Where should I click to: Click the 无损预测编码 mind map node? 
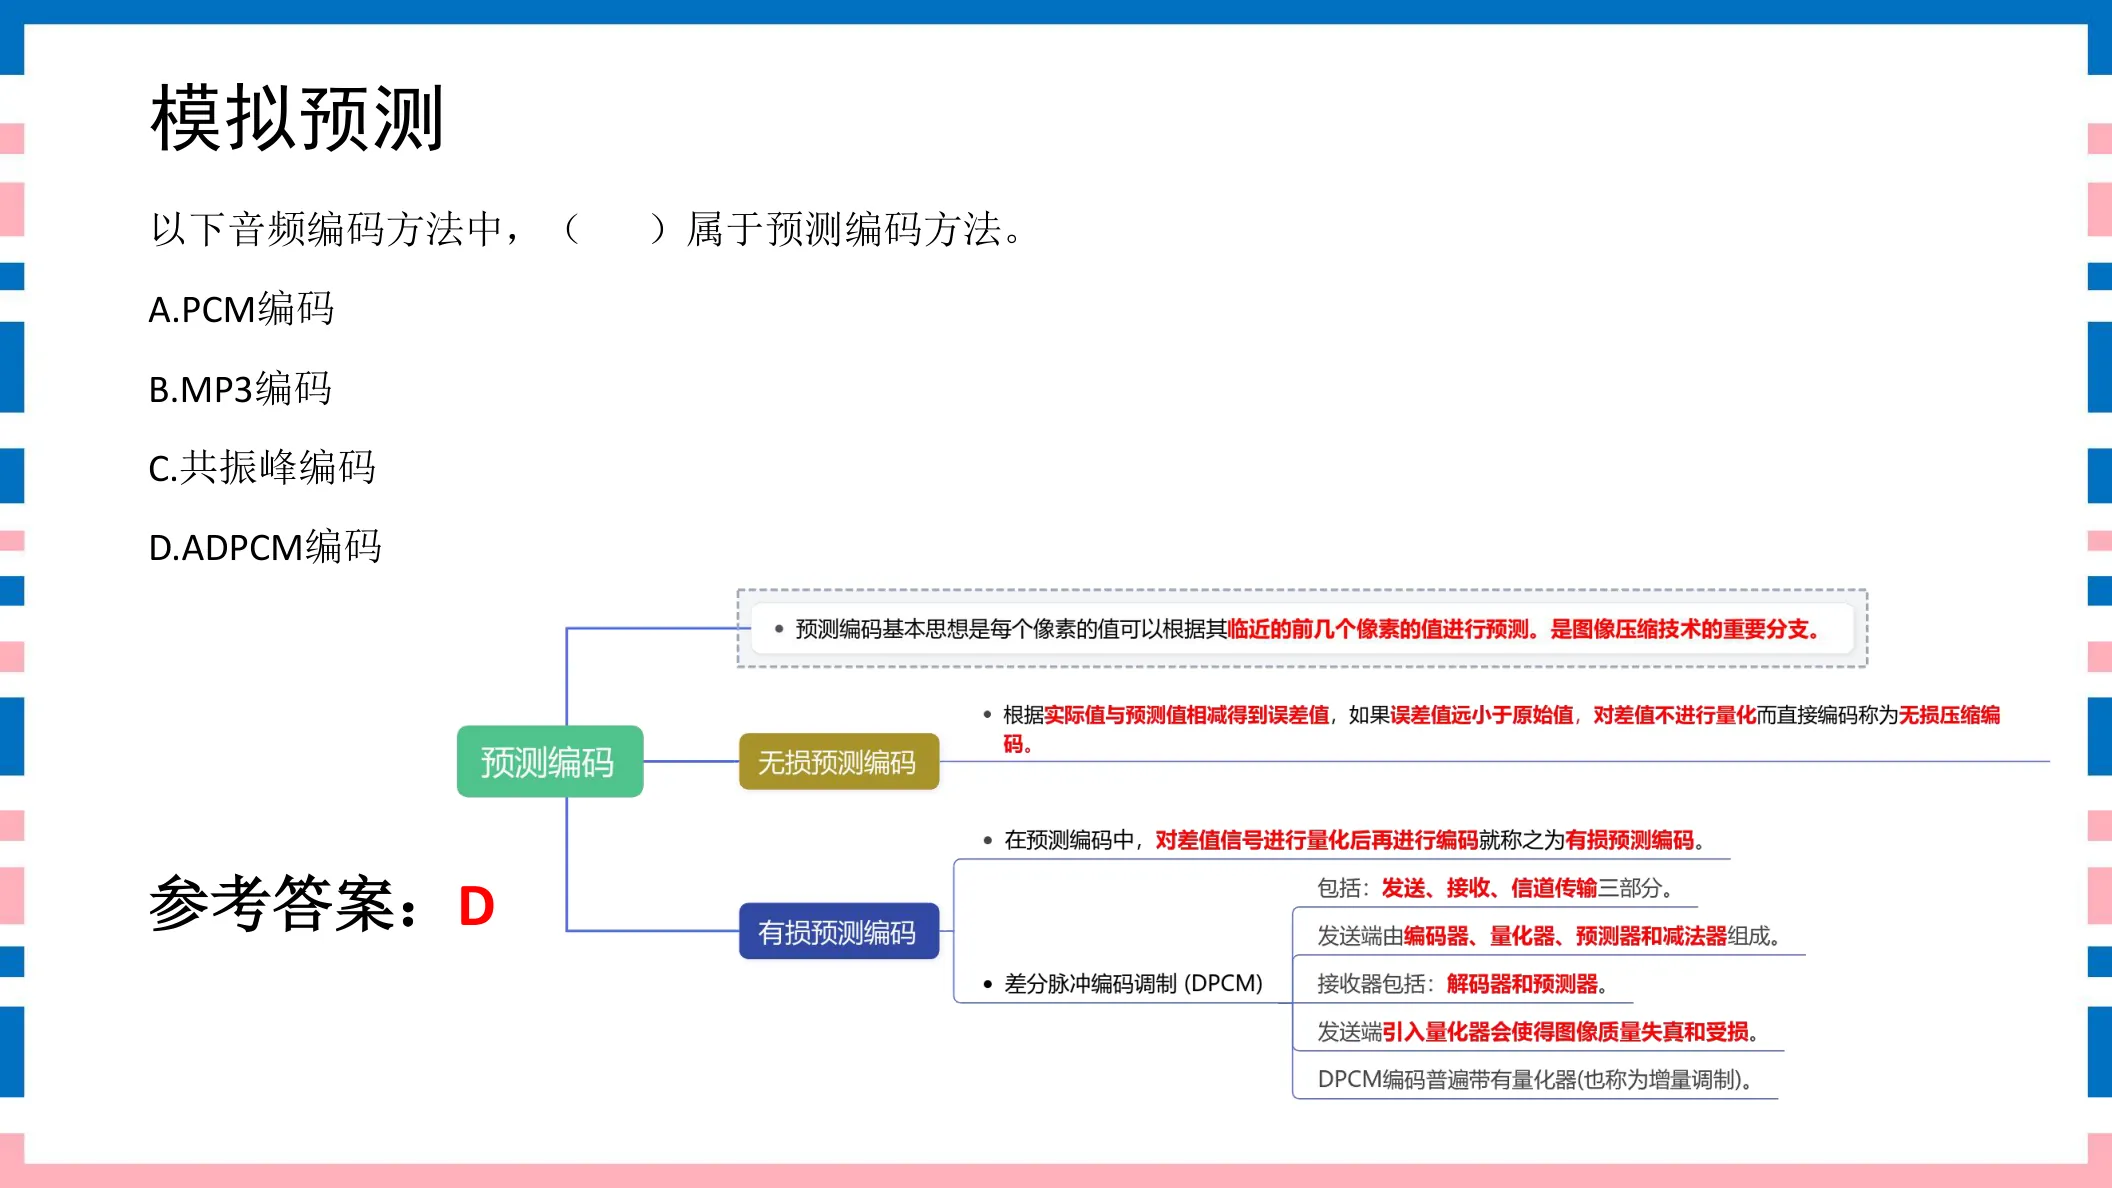(x=838, y=762)
